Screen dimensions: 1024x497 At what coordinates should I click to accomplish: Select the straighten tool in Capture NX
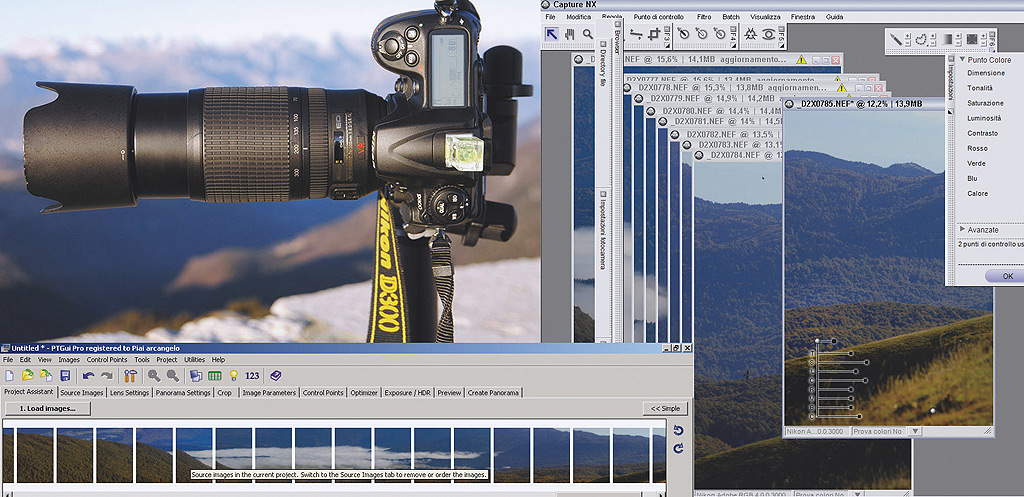(636, 35)
